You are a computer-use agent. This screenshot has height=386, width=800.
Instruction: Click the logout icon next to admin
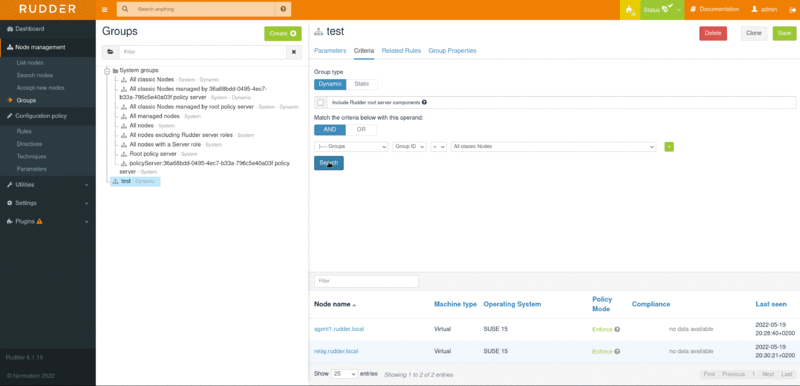point(792,10)
